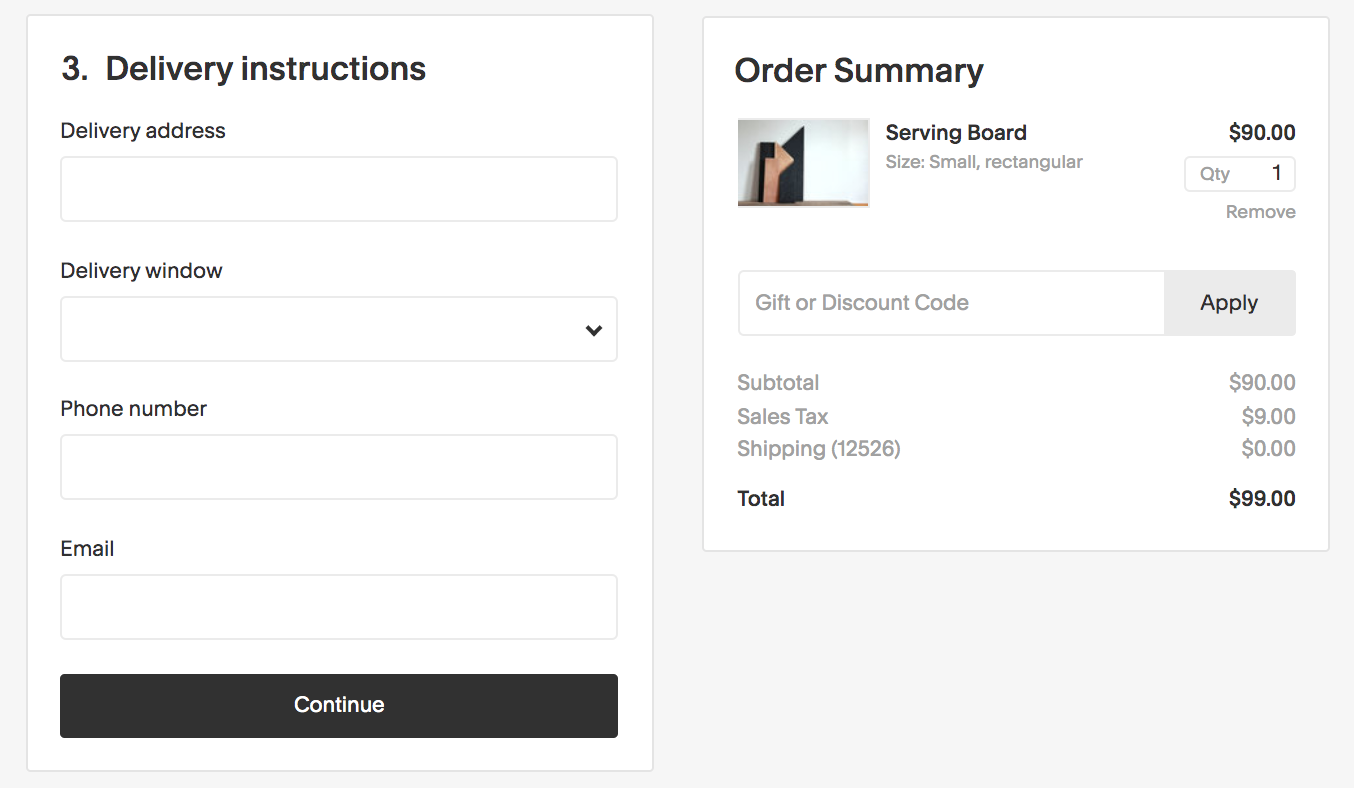
Task: Click the Delivery instructions step heading
Action: pyautogui.click(x=243, y=69)
